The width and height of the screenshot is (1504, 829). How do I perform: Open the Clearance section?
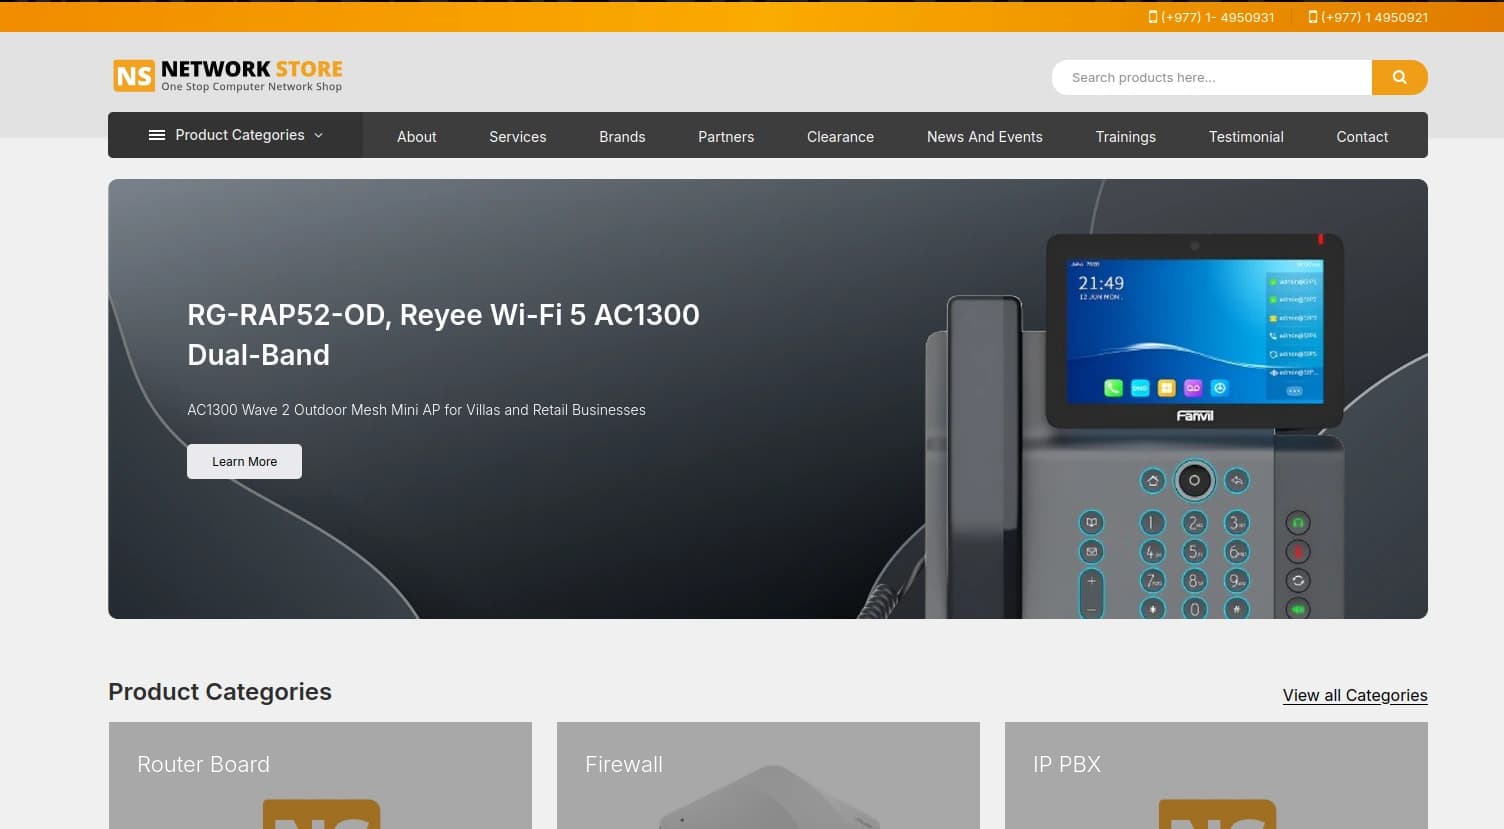point(840,137)
